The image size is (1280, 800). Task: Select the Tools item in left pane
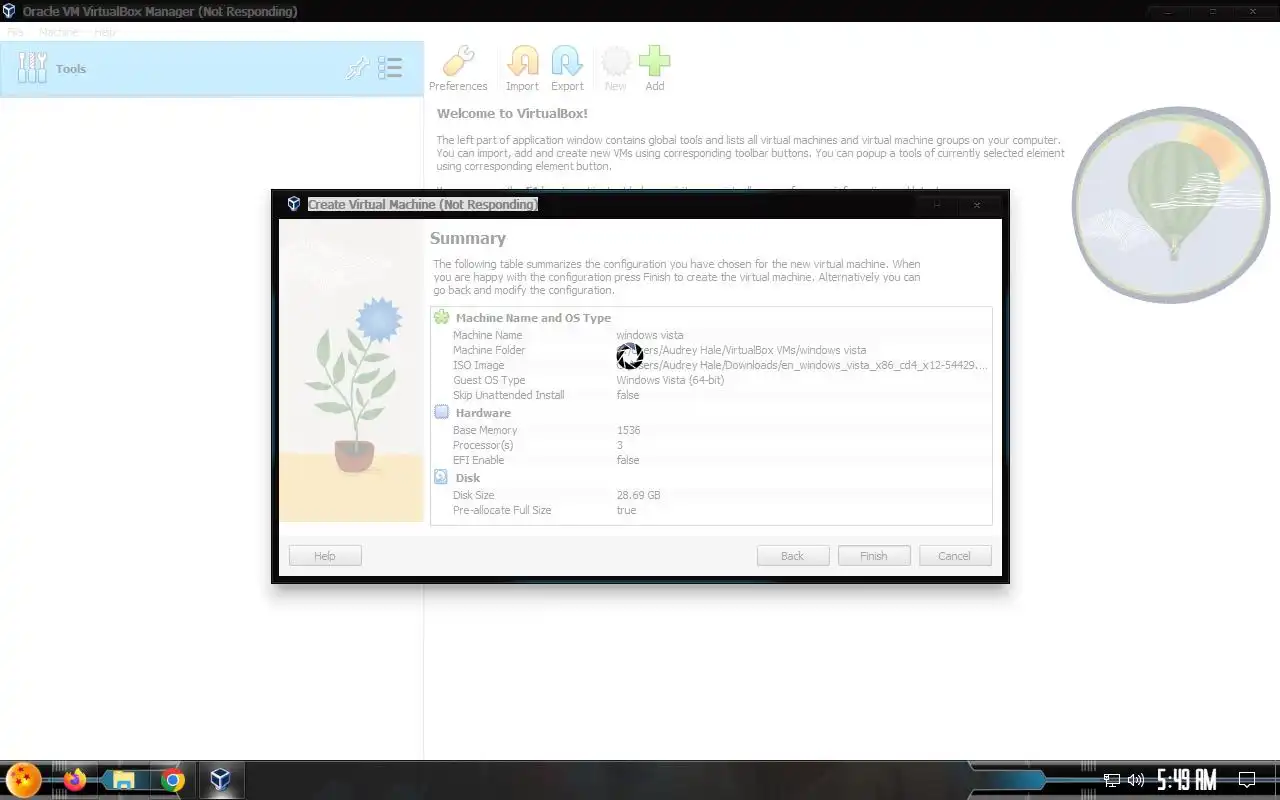212,69
